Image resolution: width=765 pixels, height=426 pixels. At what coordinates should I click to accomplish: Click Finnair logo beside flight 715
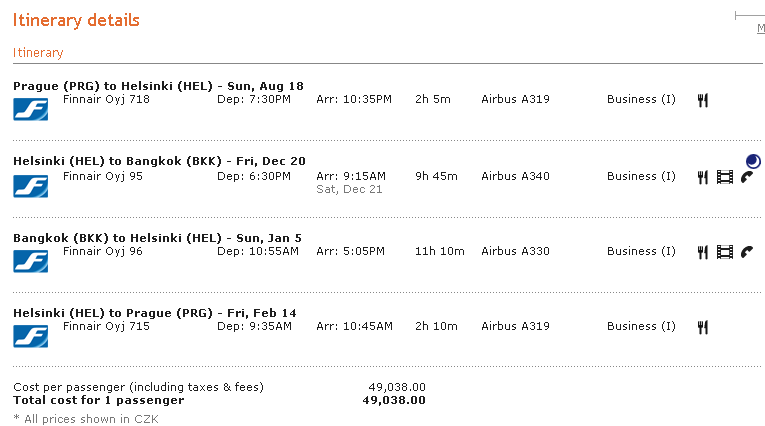(31, 336)
